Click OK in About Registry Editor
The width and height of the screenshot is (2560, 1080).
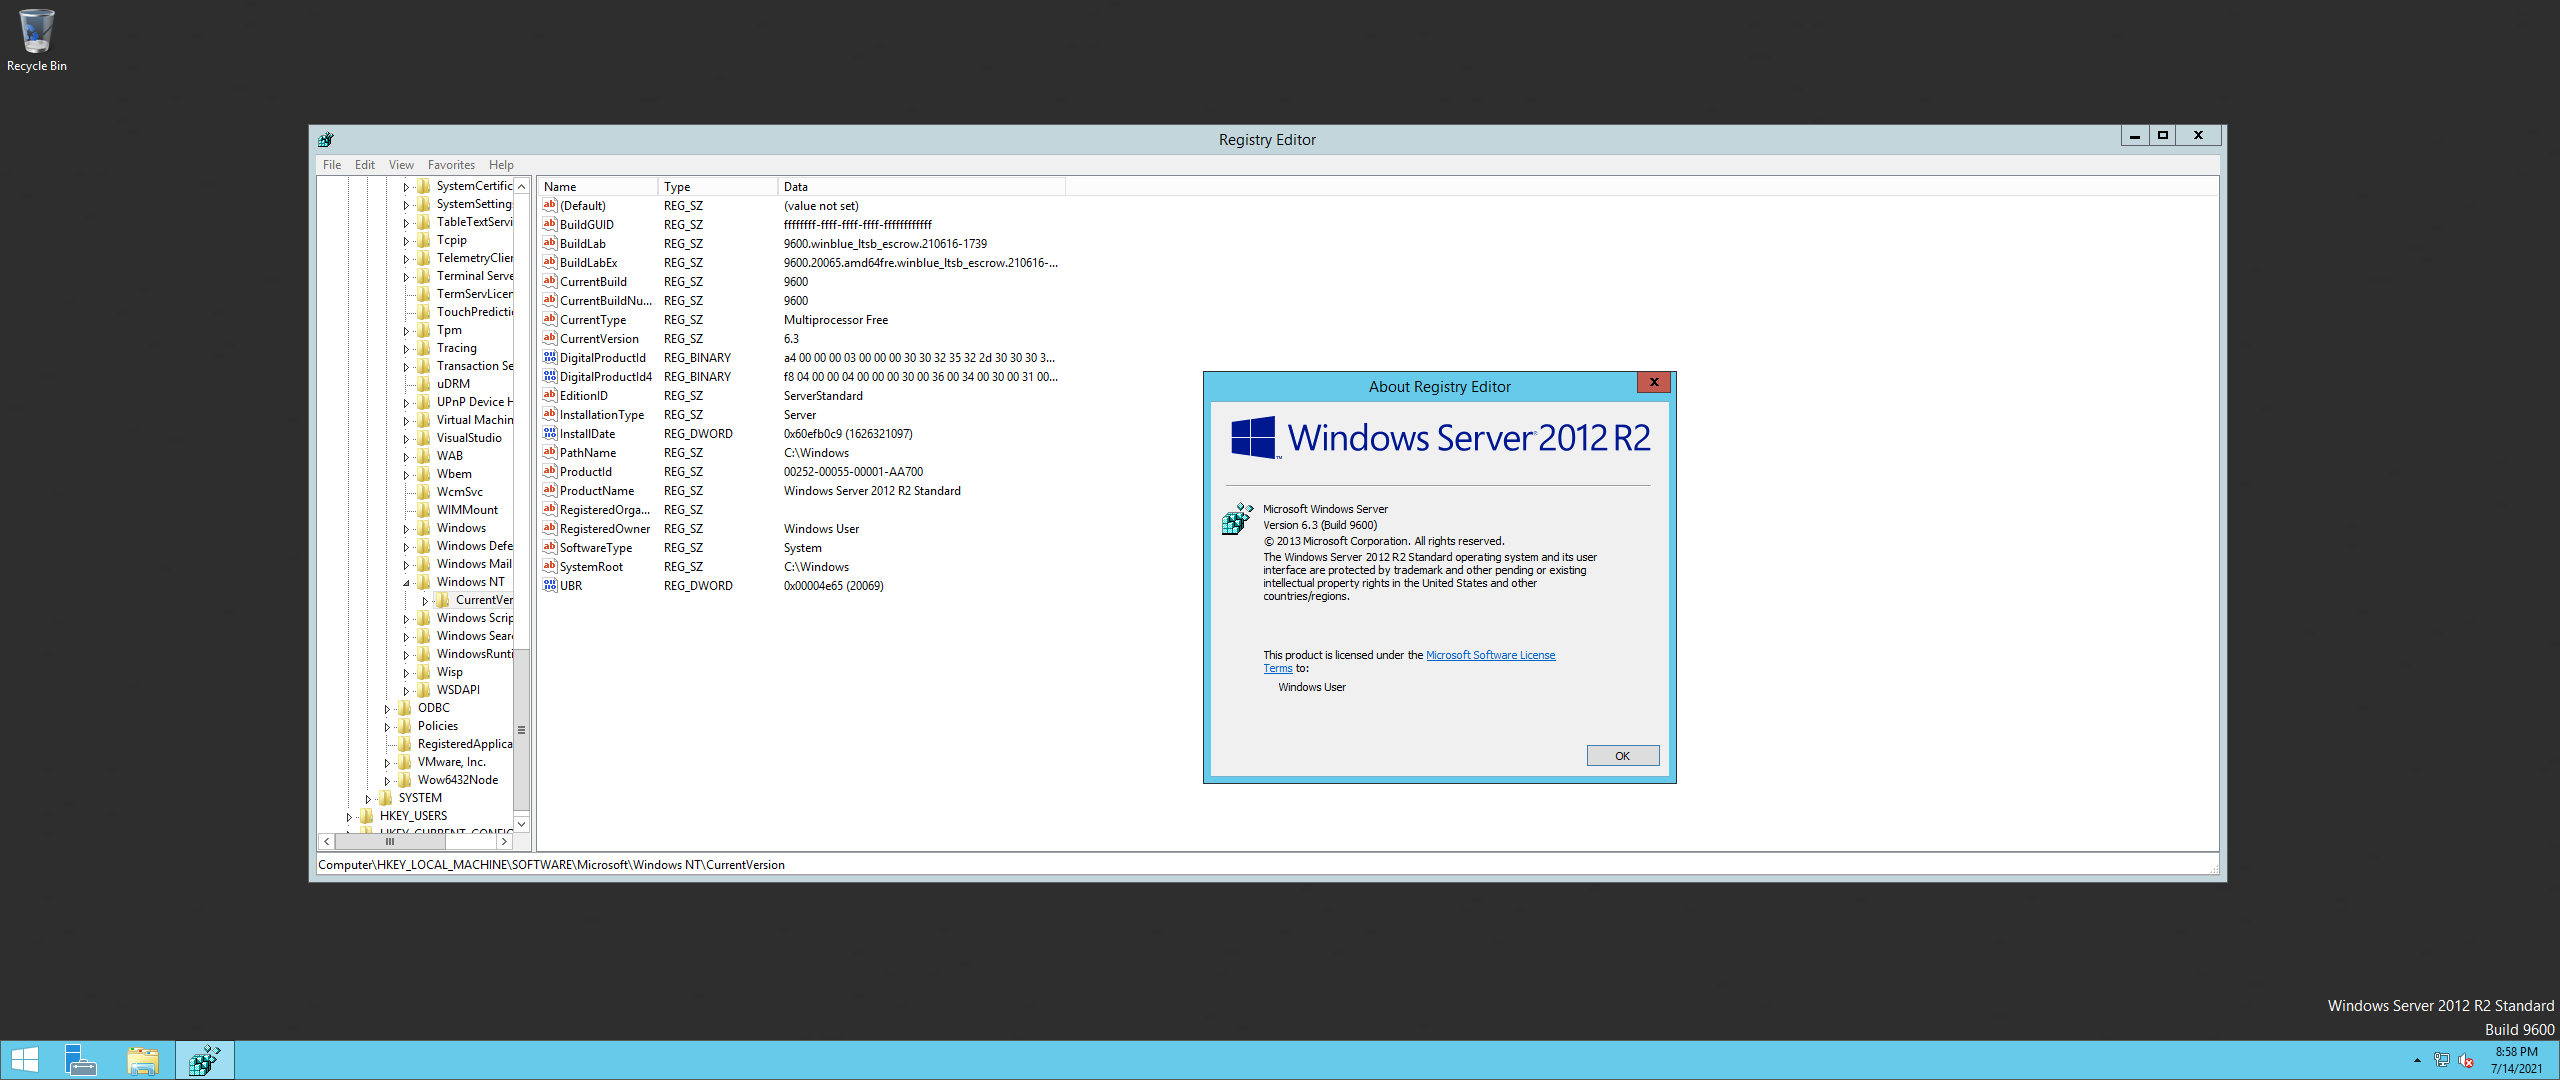tap(1622, 756)
